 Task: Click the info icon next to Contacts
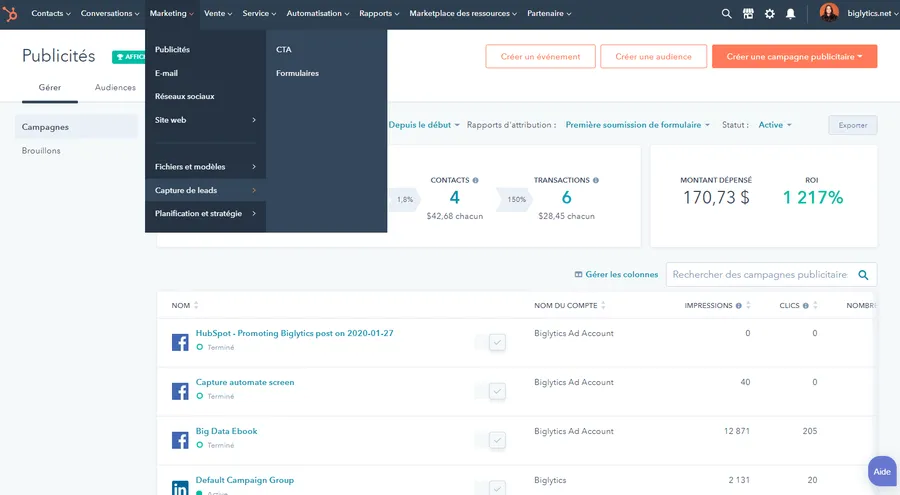pyautogui.click(x=475, y=181)
